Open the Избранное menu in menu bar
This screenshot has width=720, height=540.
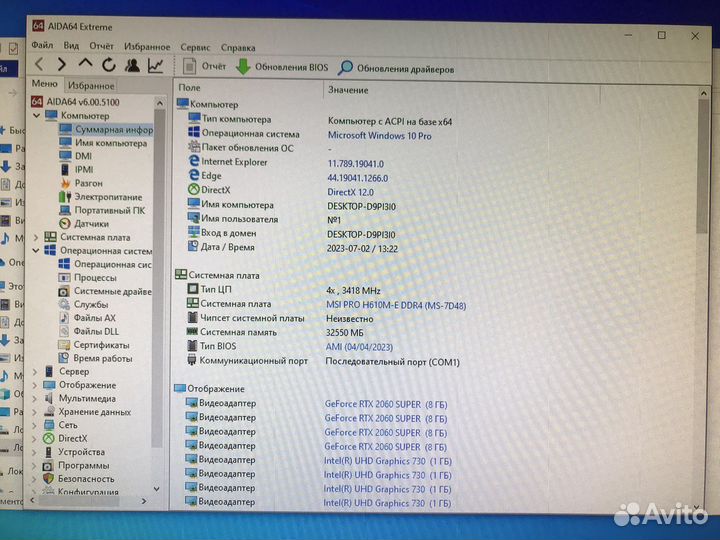pos(147,46)
